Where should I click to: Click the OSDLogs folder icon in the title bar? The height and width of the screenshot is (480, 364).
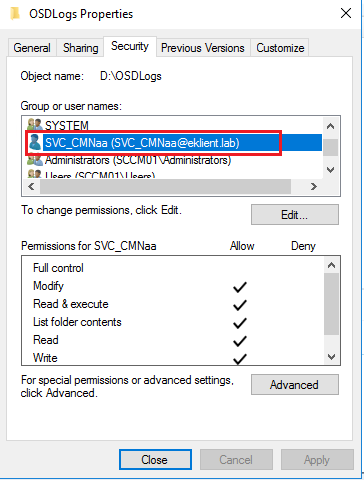pyautogui.click(x=15, y=14)
